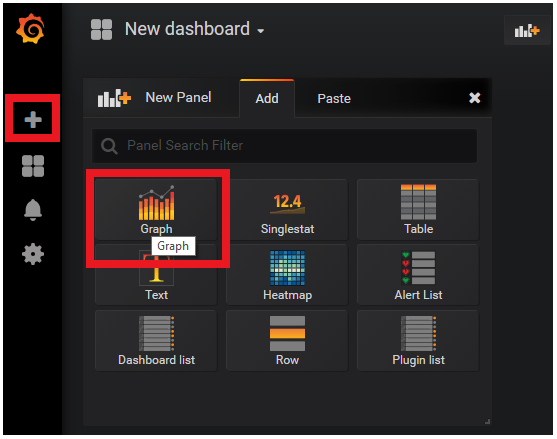557x439 pixels.
Task: Add a Text panel
Action: pos(156,275)
